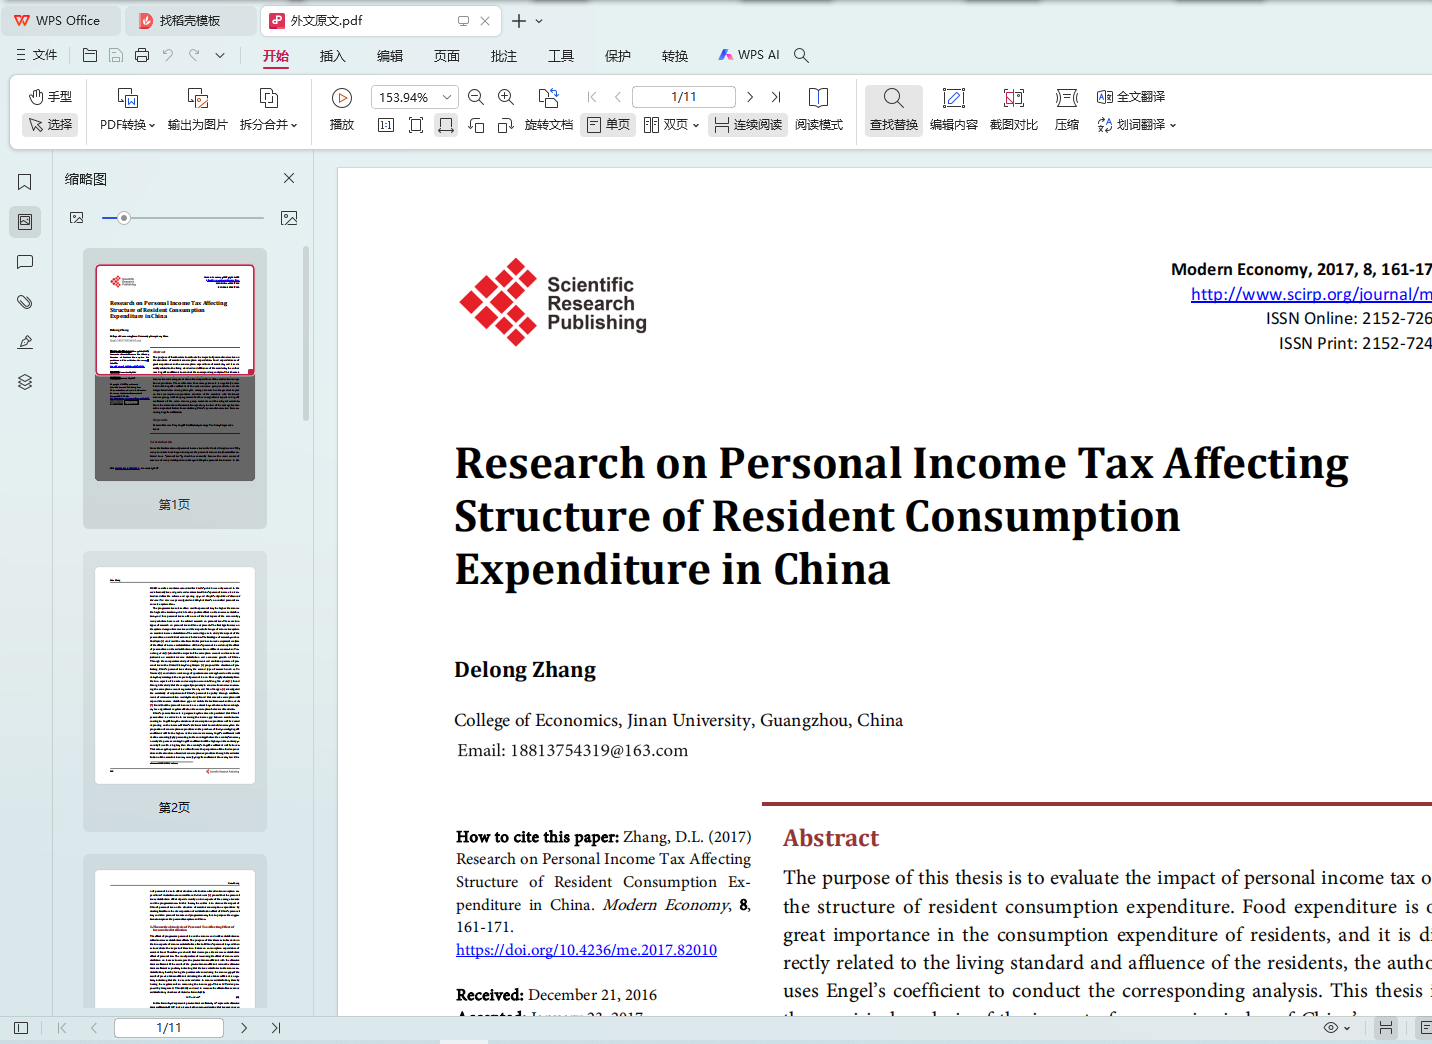Click the print icon
1432x1044 pixels.
pos(142,55)
